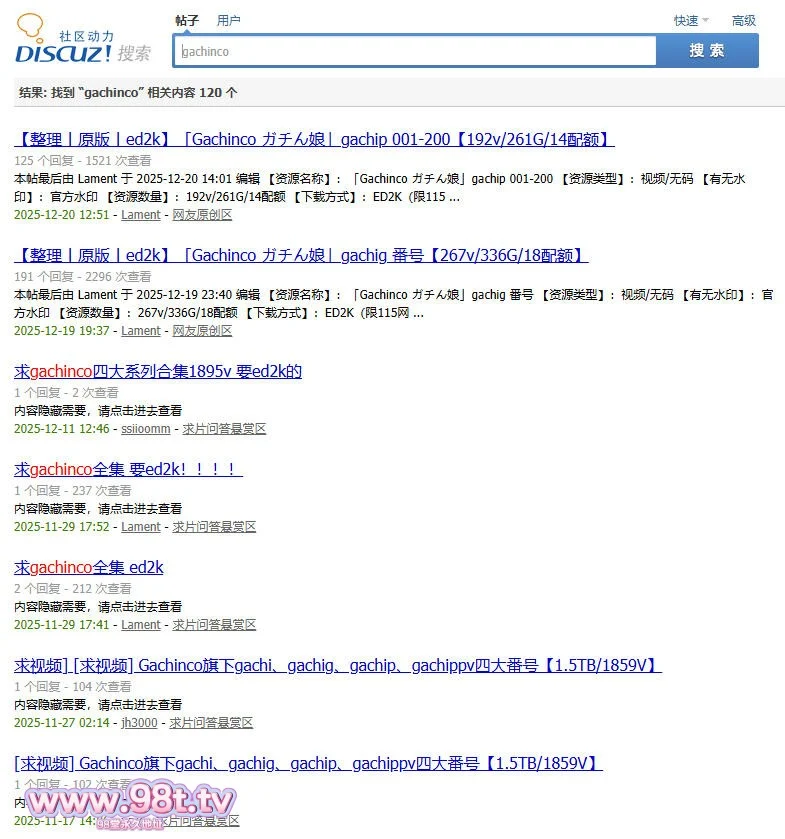Open the 高级 advanced search link
785x839 pixels.
[743, 20]
